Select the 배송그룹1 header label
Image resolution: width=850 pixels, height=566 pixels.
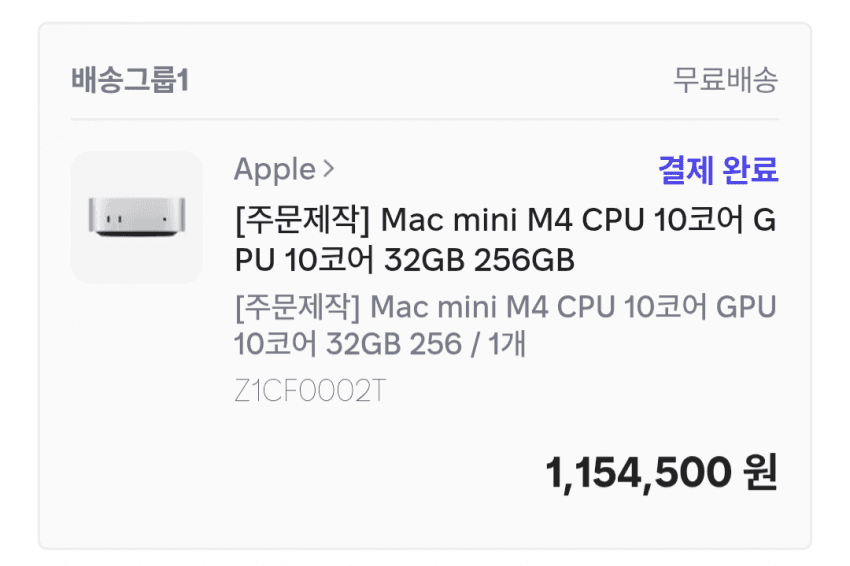pyautogui.click(x=129, y=80)
